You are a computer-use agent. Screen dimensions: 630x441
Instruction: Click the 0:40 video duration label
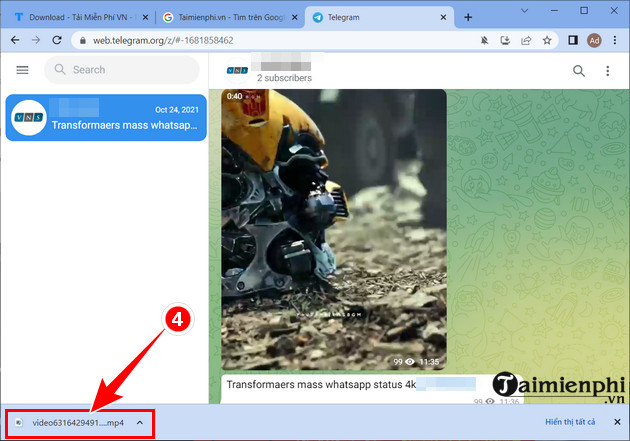[x=234, y=96]
